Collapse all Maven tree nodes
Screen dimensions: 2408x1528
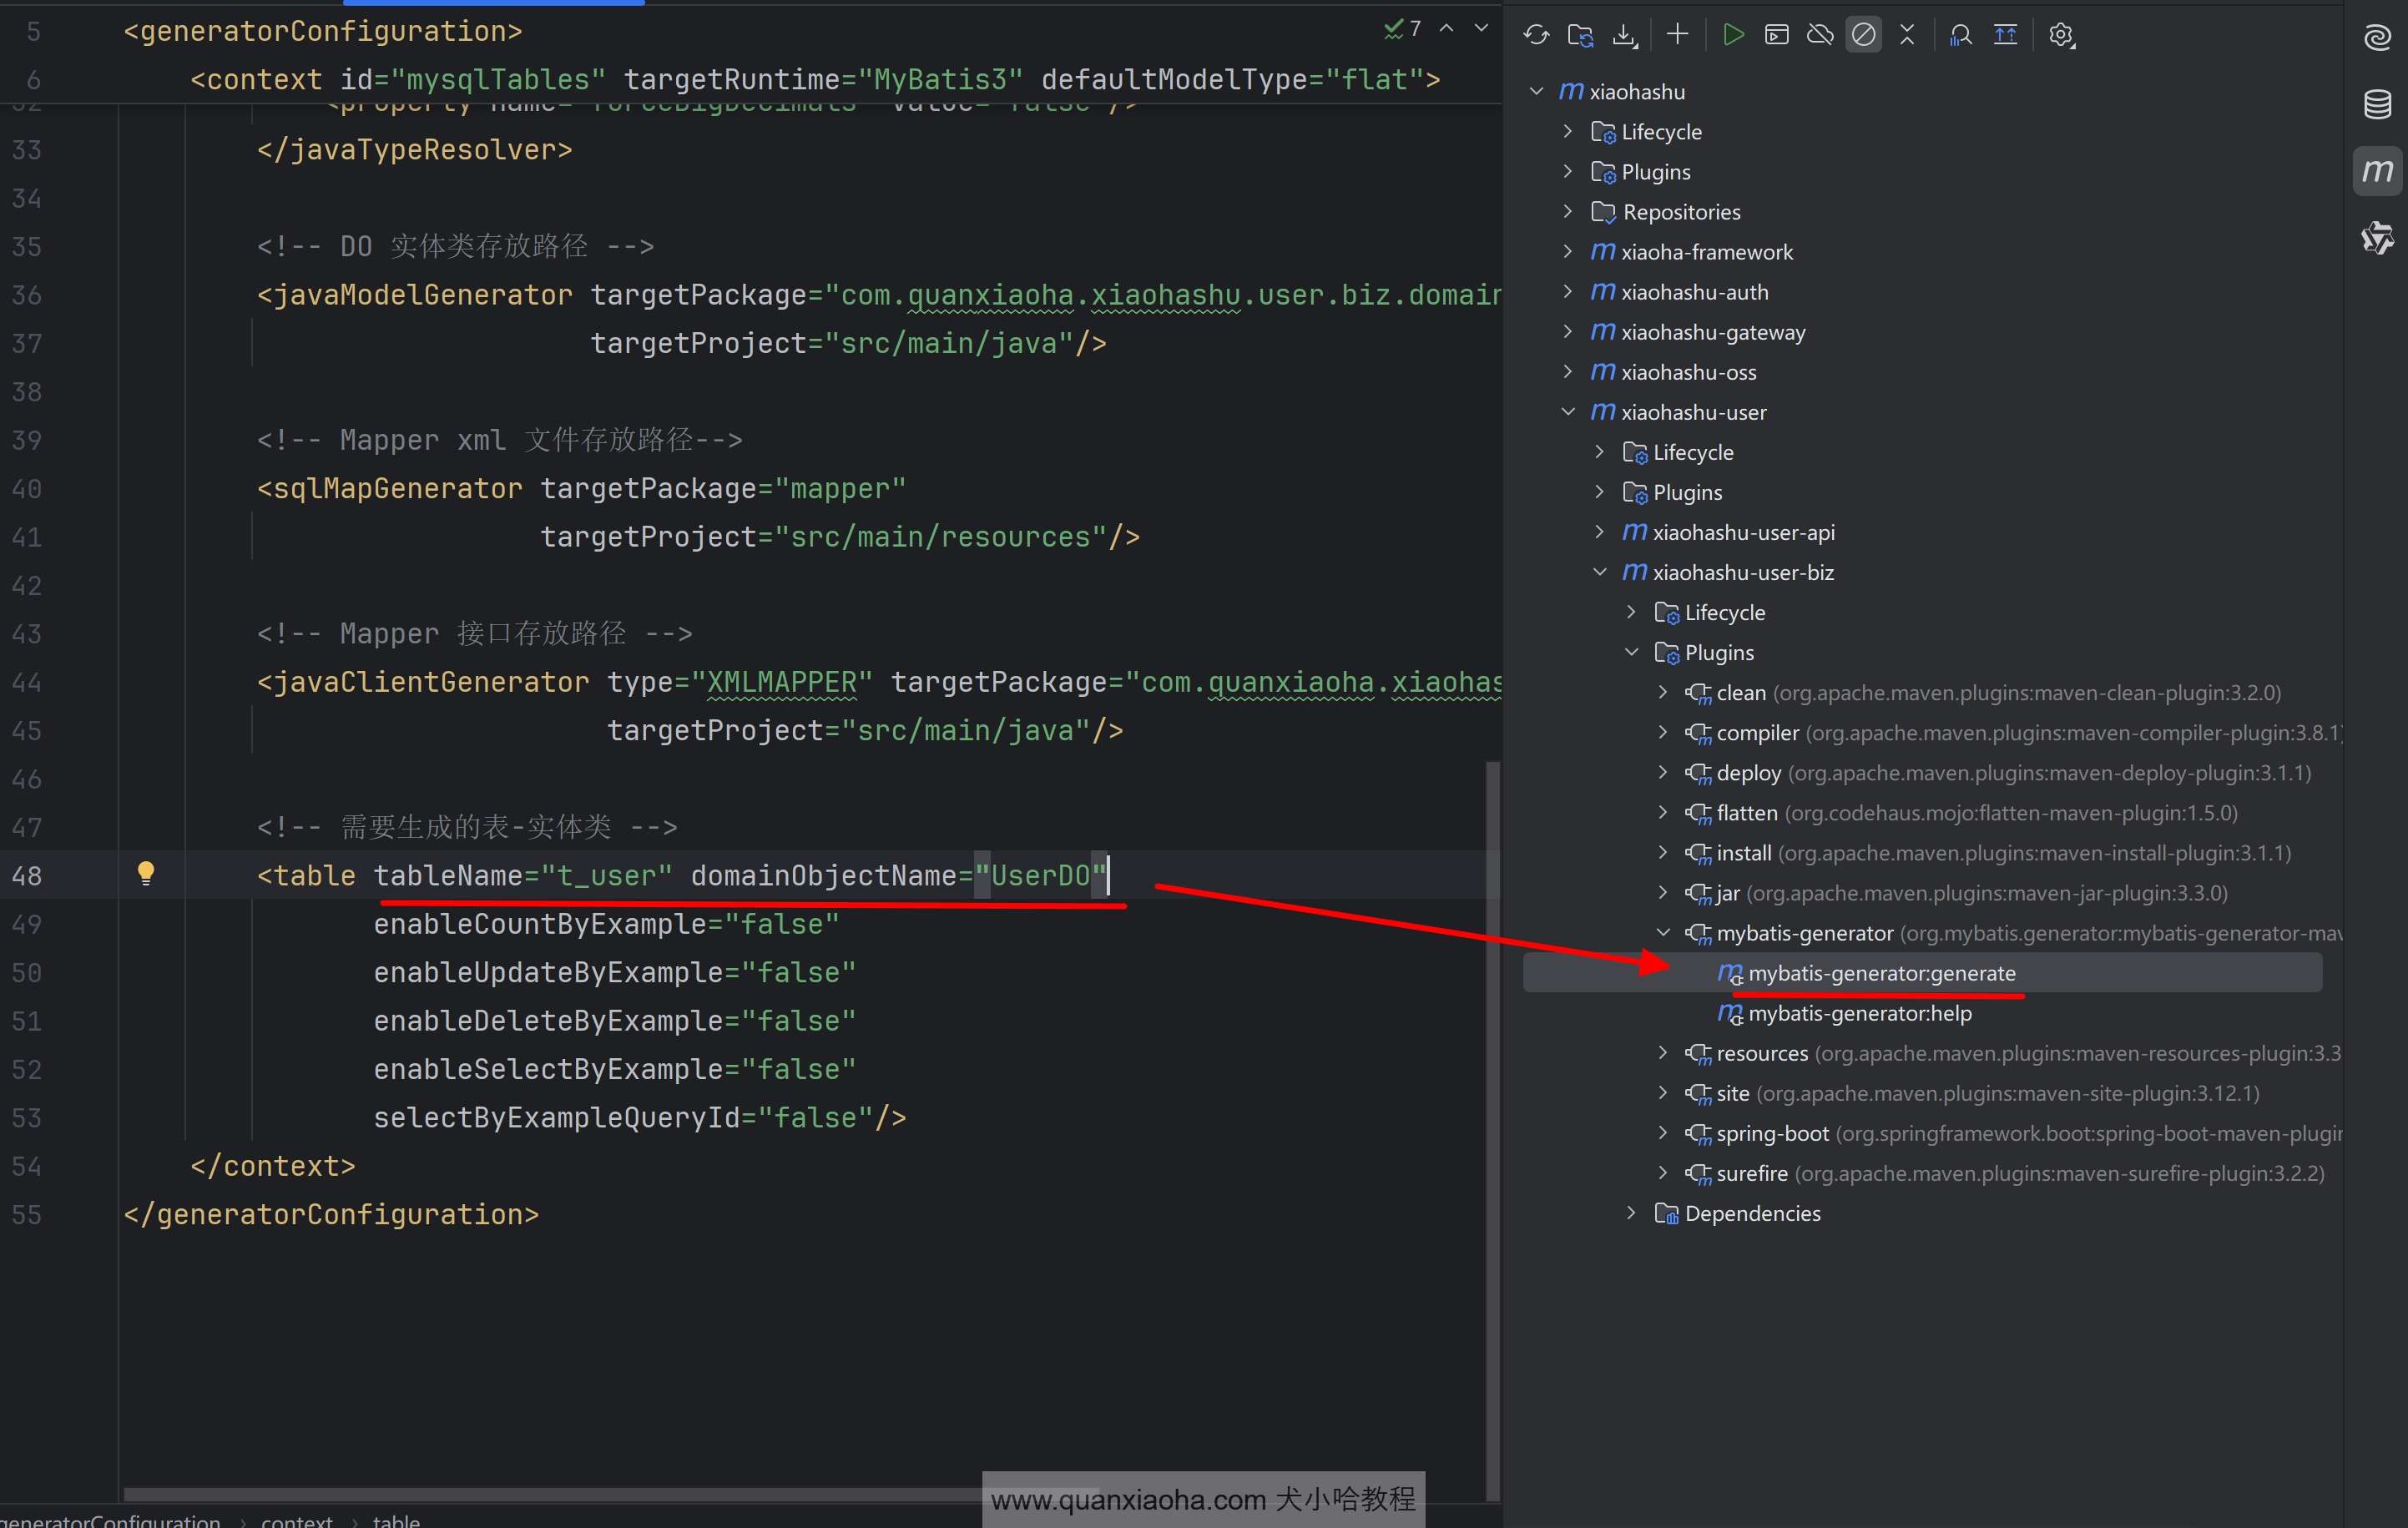click(1907, 35)
